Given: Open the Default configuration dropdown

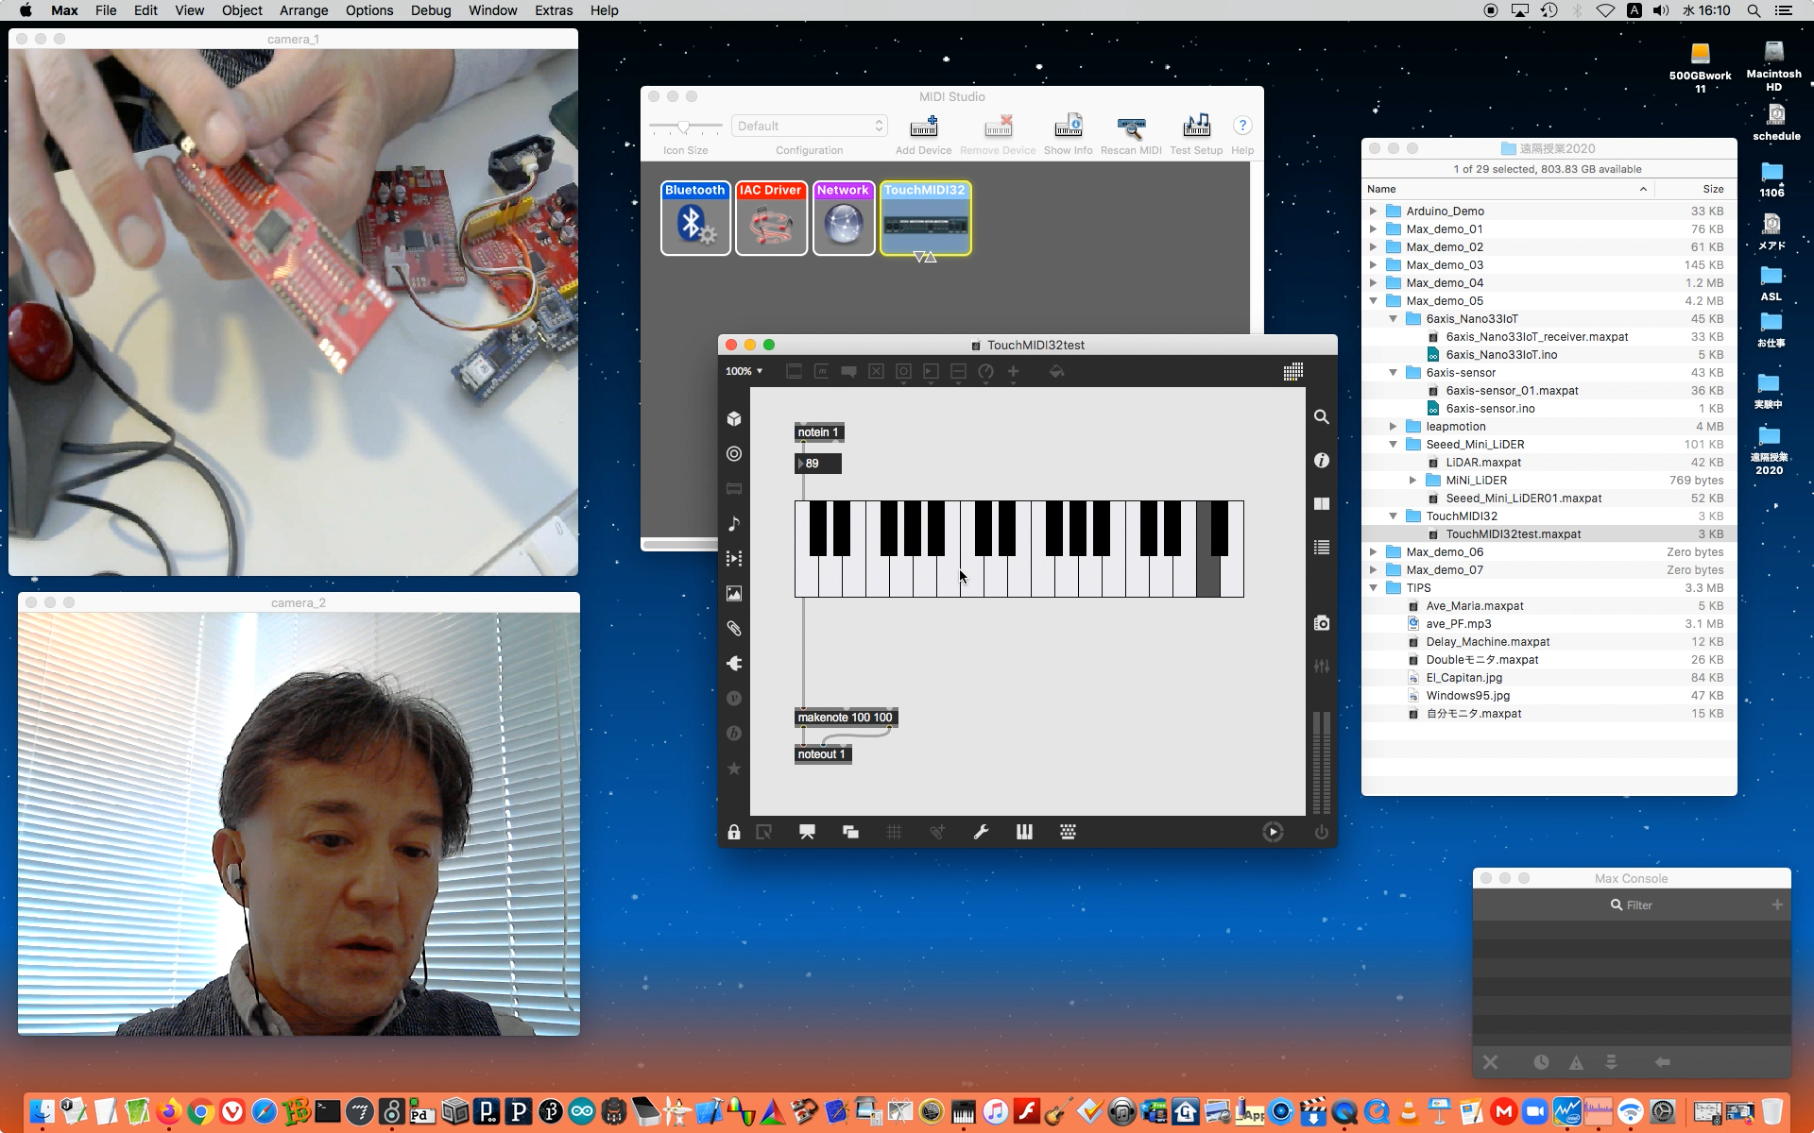Looking at the screenshot, I should (809, 126).
